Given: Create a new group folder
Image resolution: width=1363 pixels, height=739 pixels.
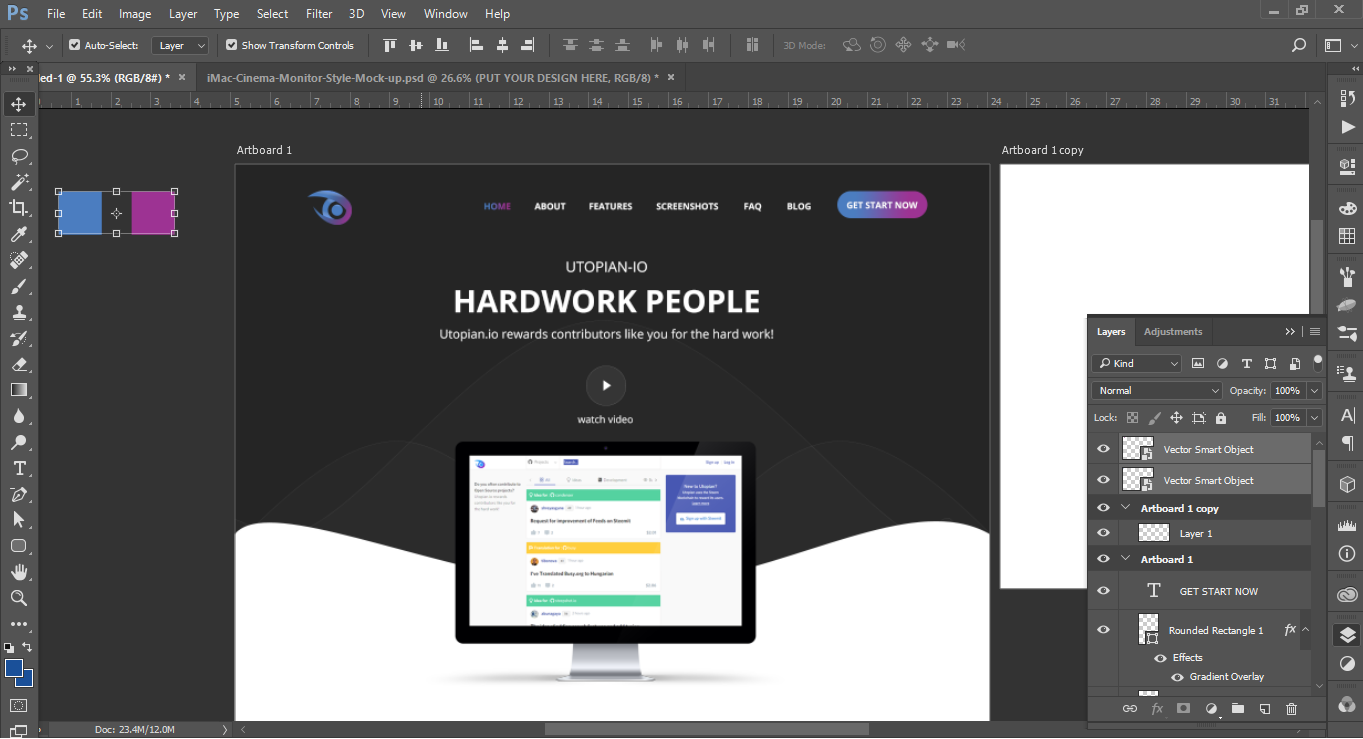Looking at the screenshot, I should tap(1238, 709).
